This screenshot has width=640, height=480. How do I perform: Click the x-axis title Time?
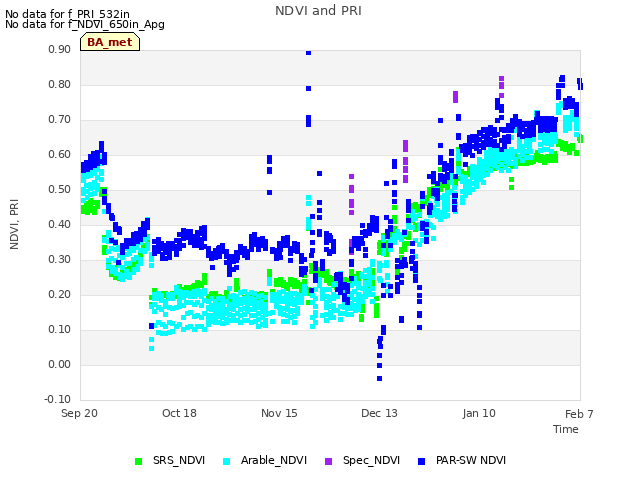point(566,429)
